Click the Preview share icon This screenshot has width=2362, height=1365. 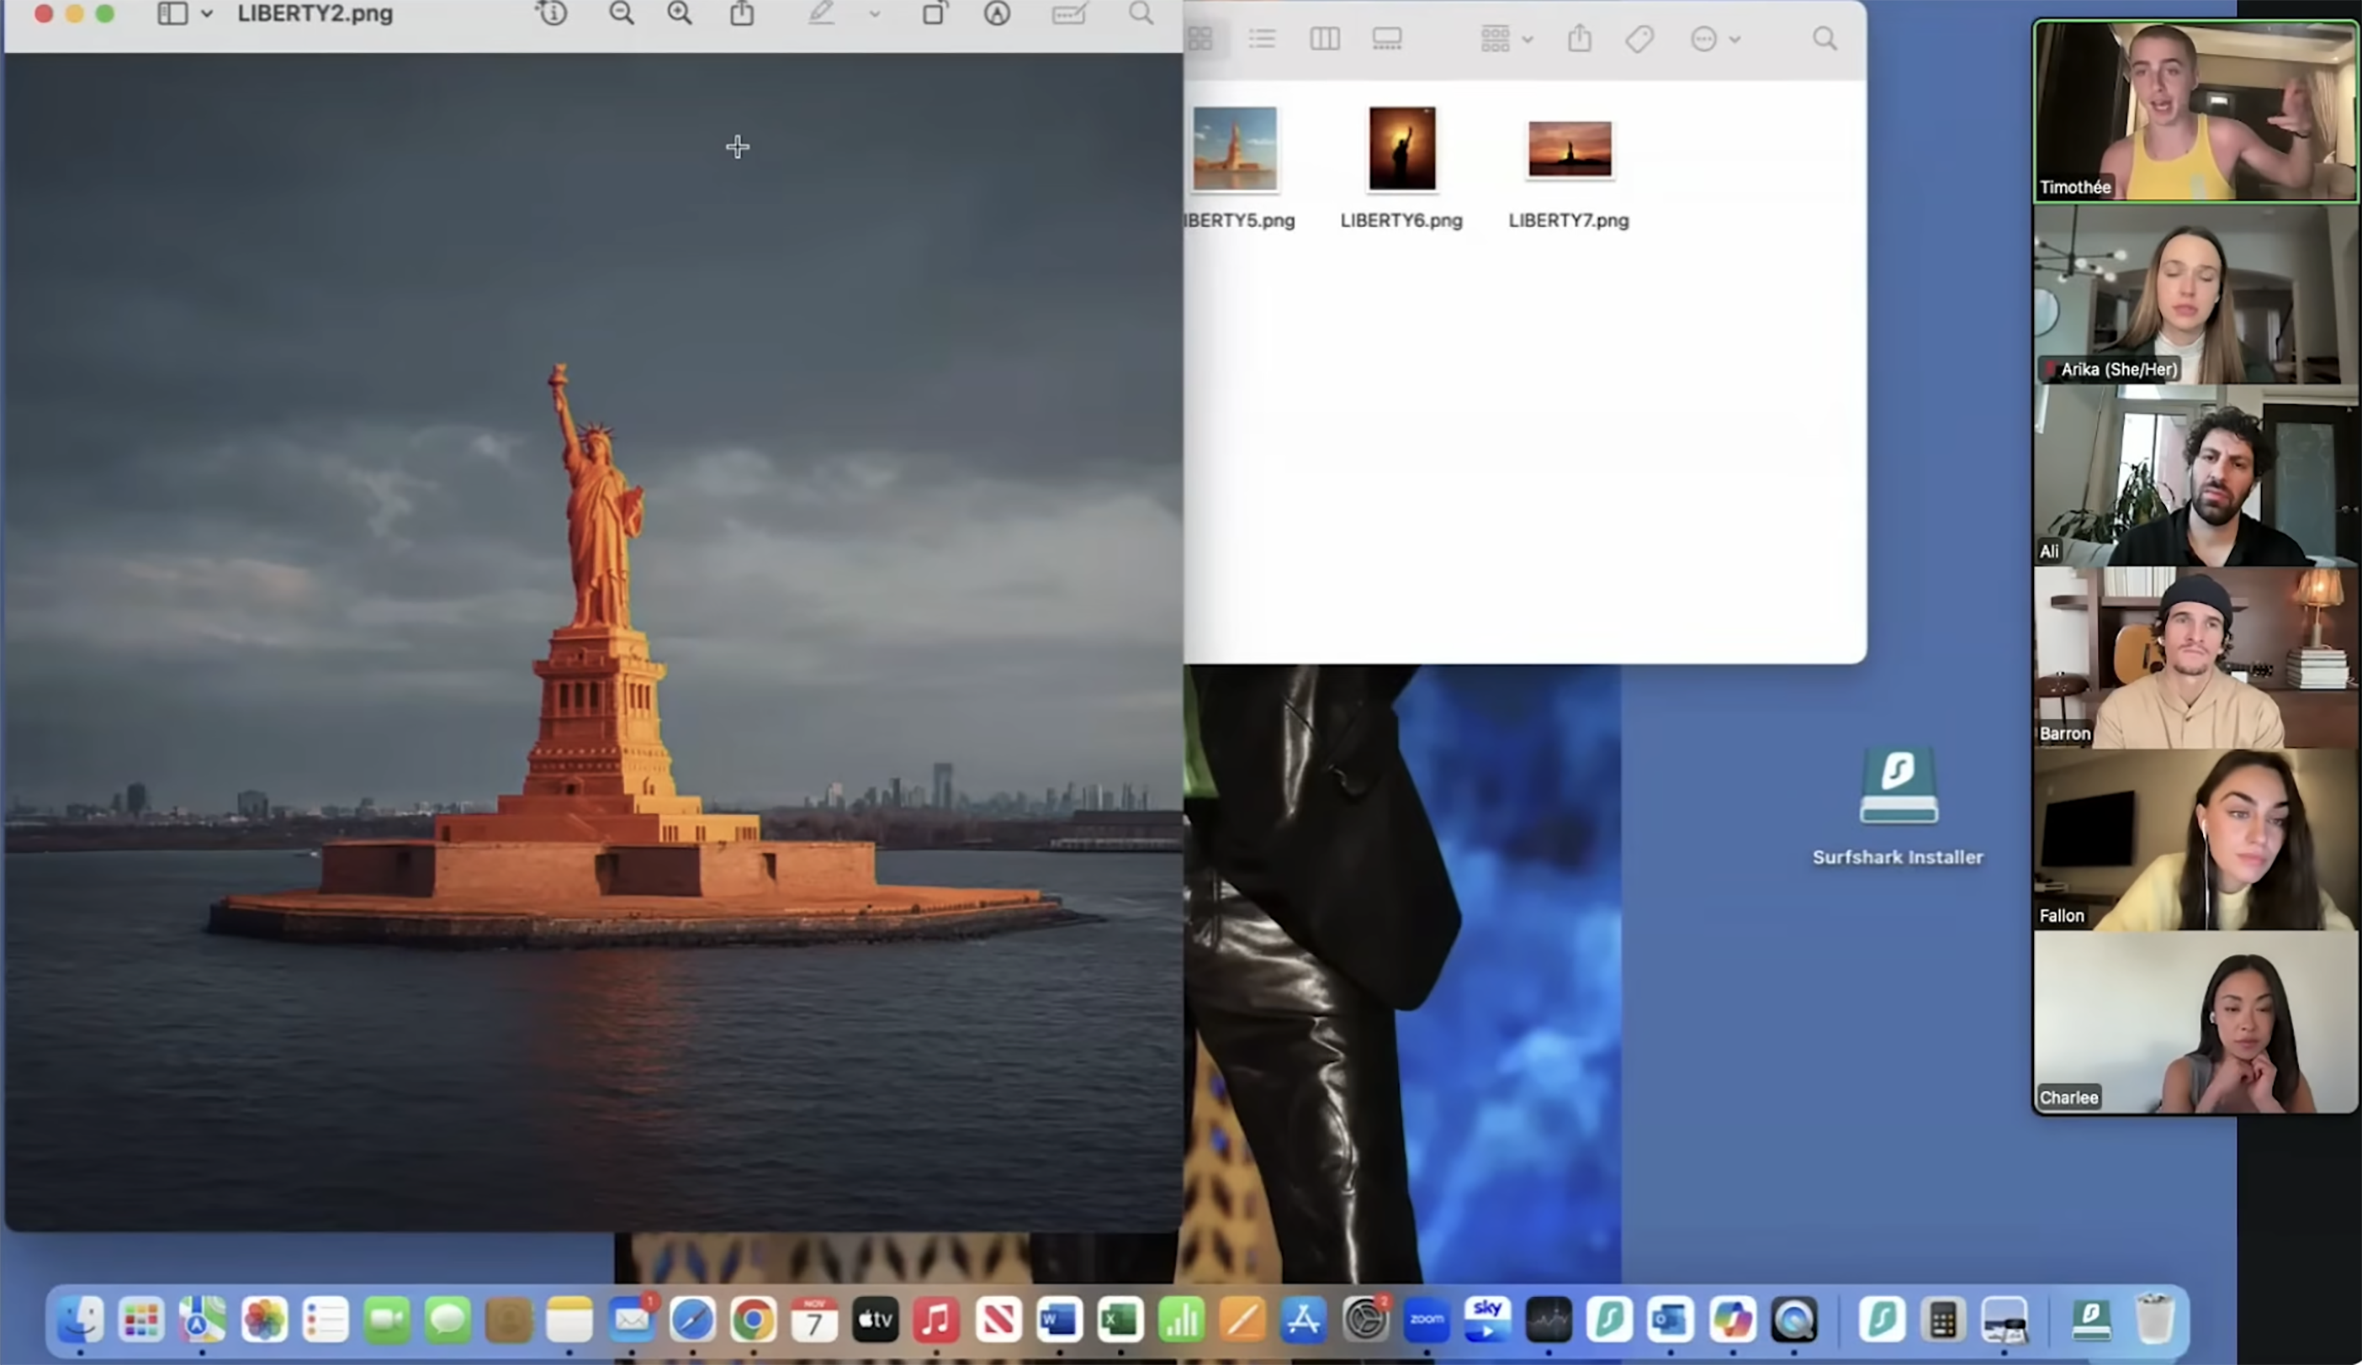tap(742, 14)
